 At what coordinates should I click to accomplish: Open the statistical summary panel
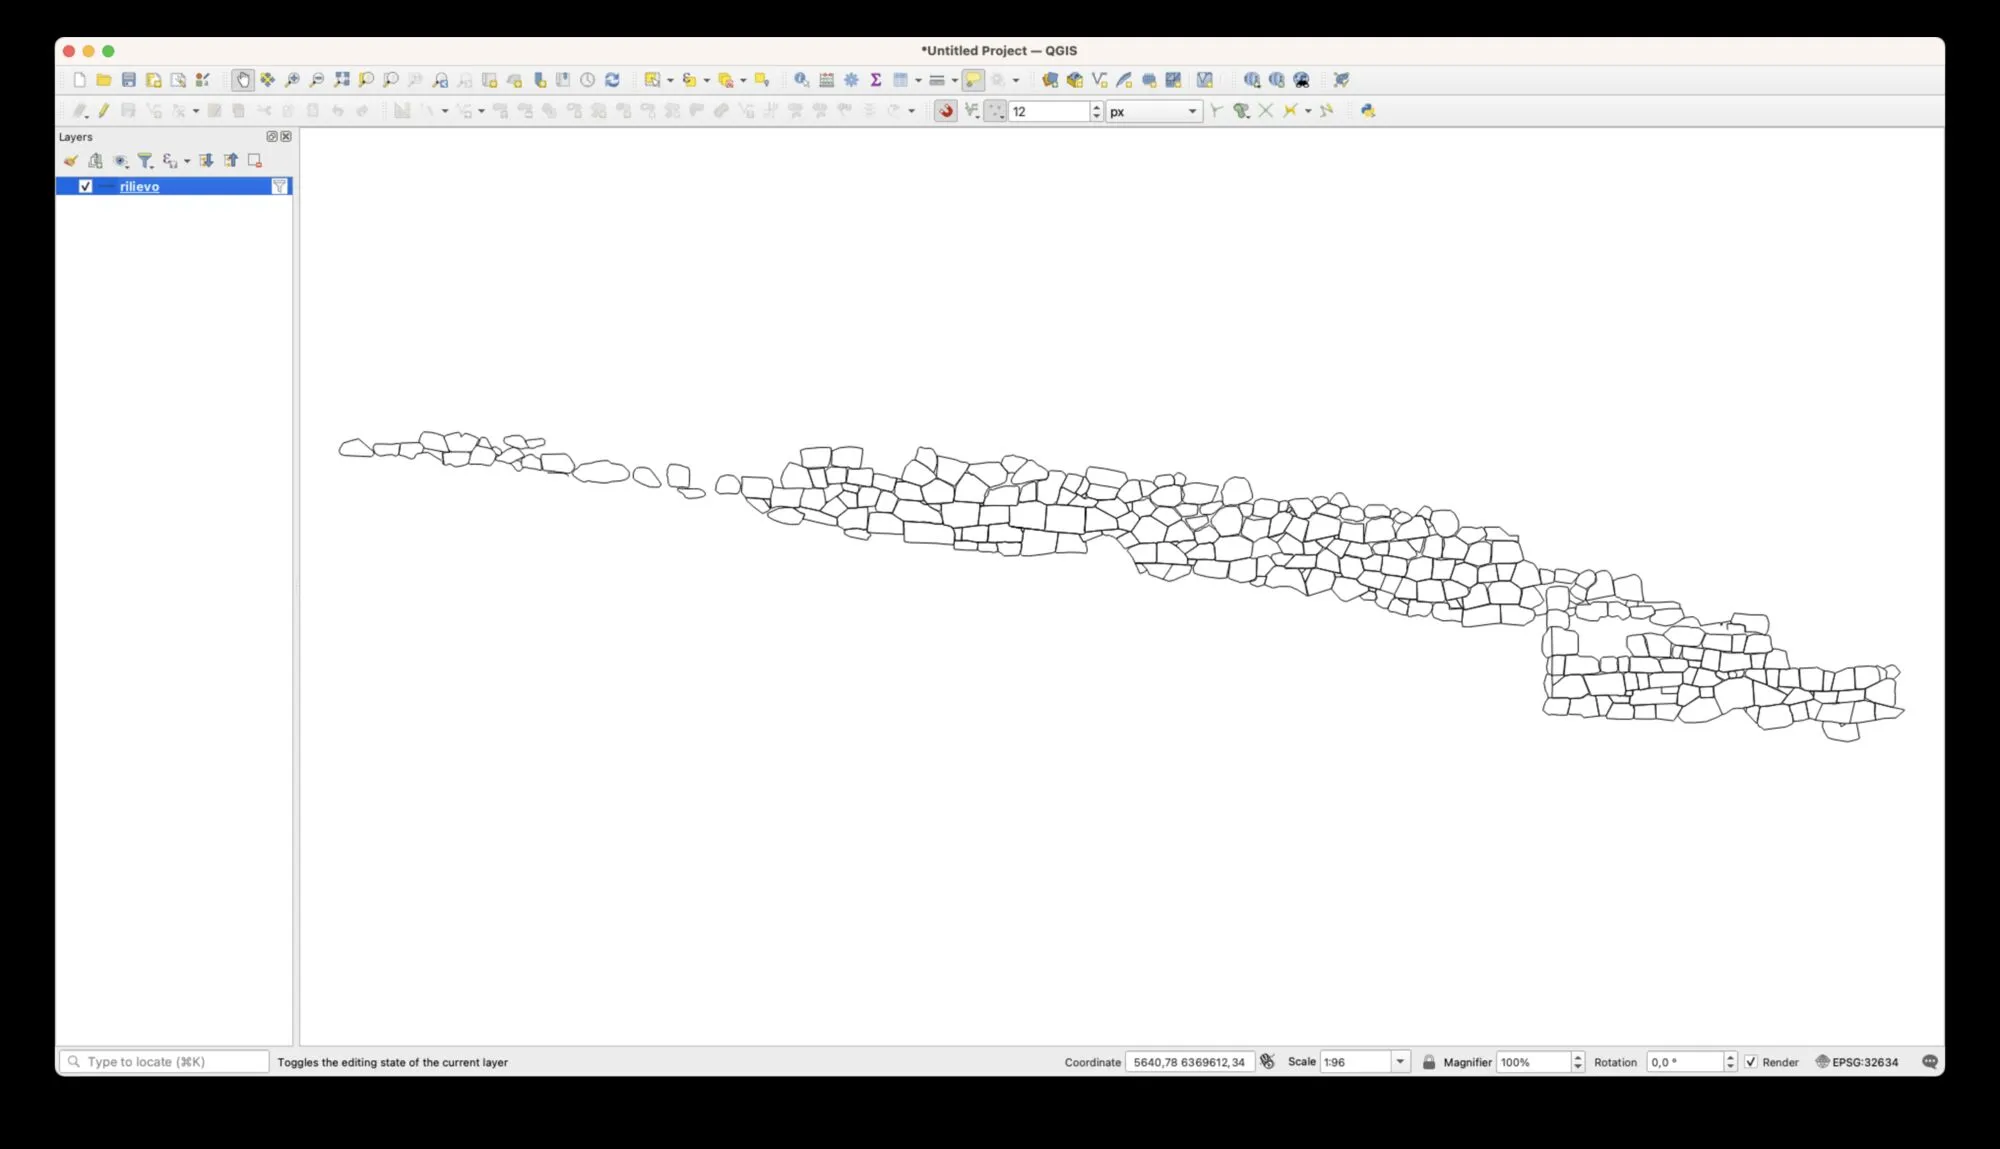[x=875, y=80]
